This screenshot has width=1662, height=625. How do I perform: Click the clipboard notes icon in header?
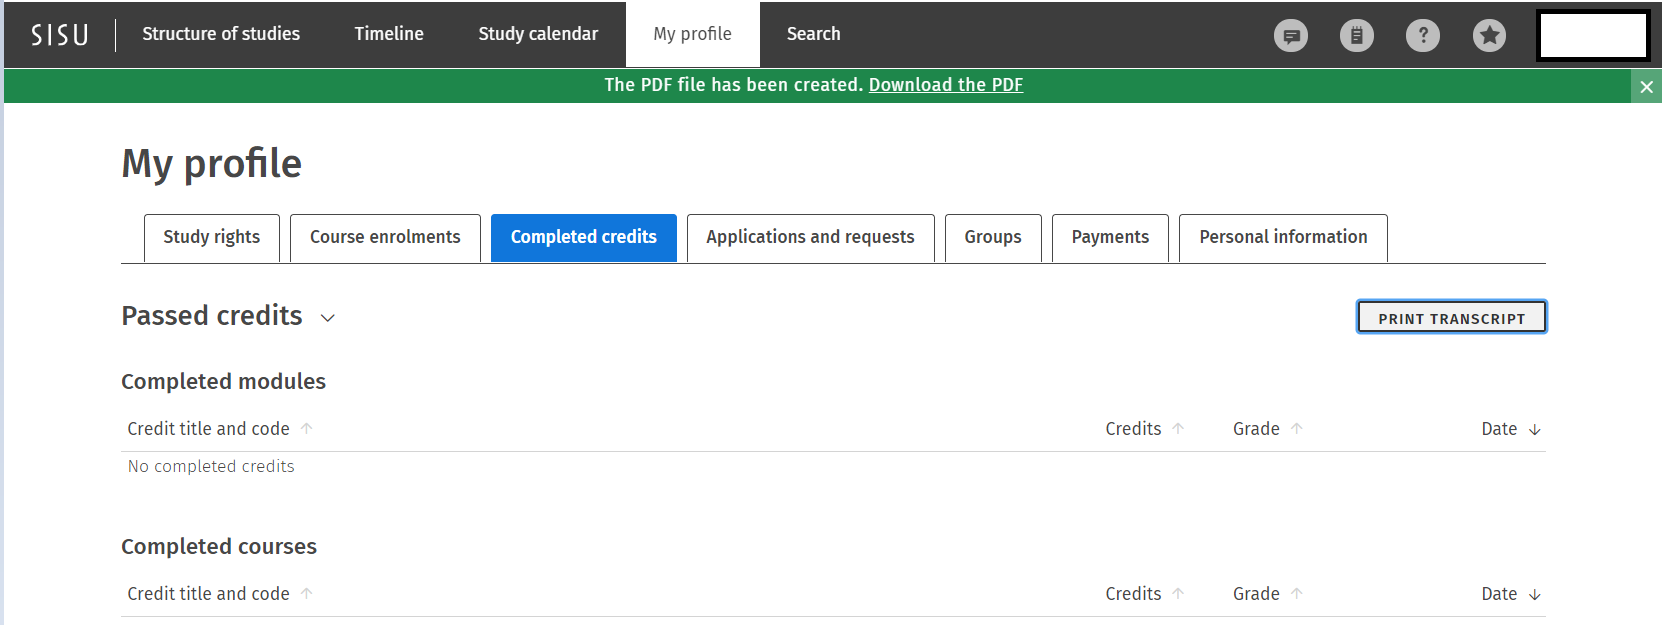[x=1356, y=36]
